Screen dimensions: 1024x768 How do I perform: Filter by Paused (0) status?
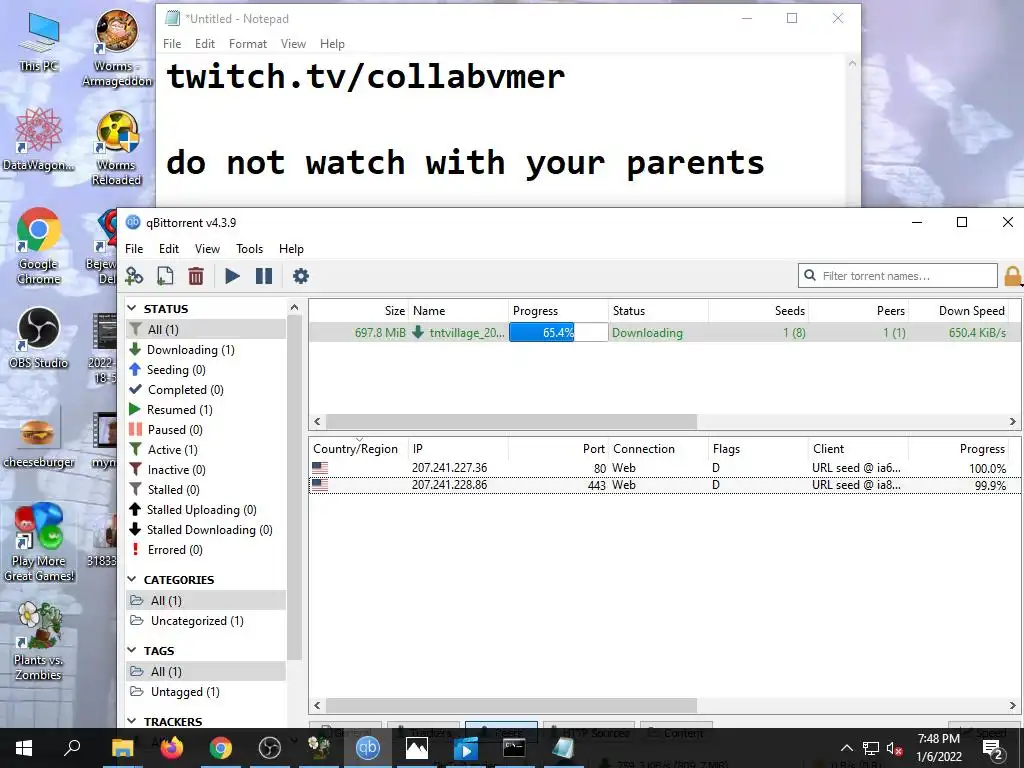(x=206, y=430)
